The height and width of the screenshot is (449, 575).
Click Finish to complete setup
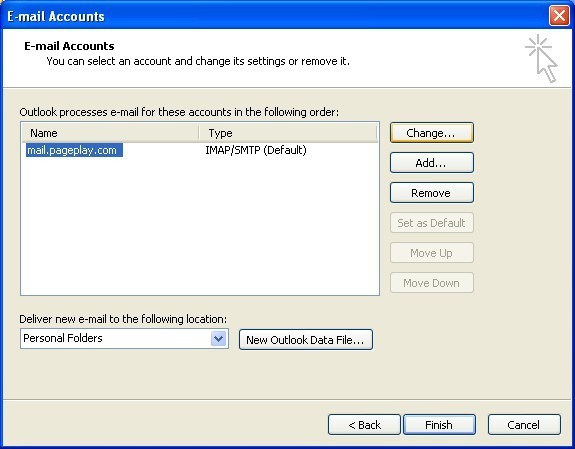pyautogui.click(x=439, y=425)
